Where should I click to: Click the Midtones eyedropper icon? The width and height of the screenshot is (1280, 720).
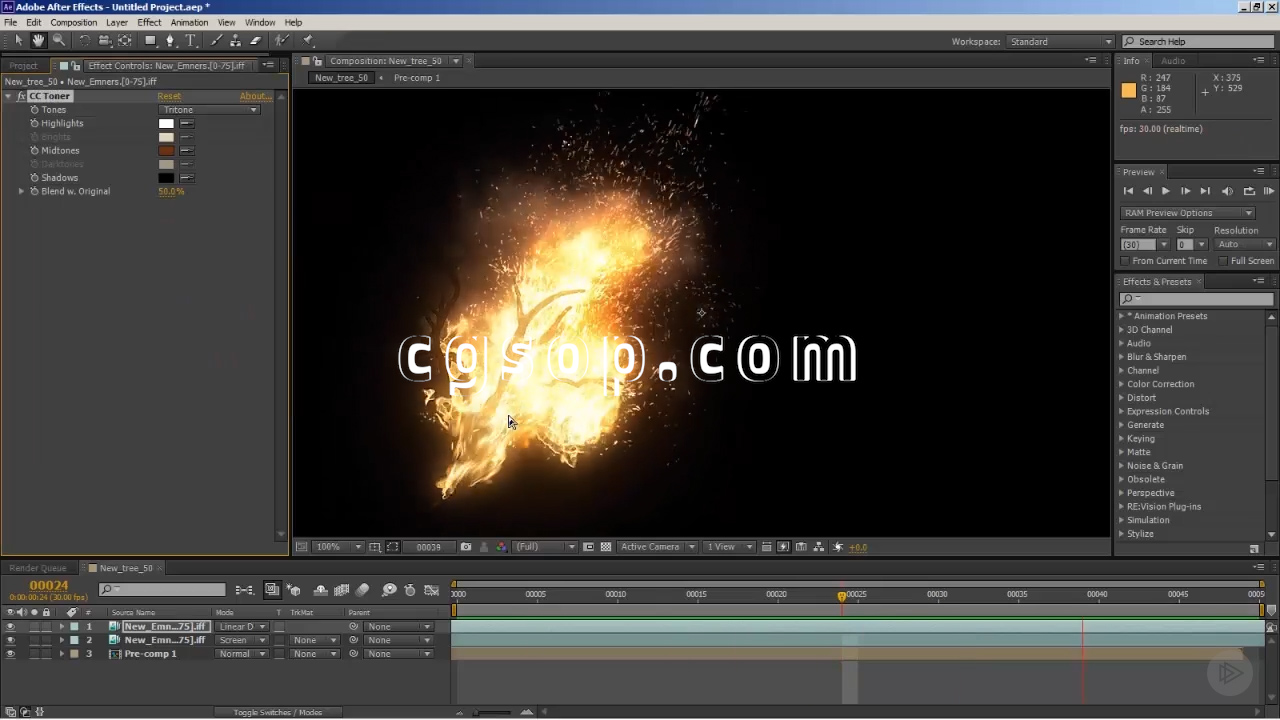(x=186, y=151)
